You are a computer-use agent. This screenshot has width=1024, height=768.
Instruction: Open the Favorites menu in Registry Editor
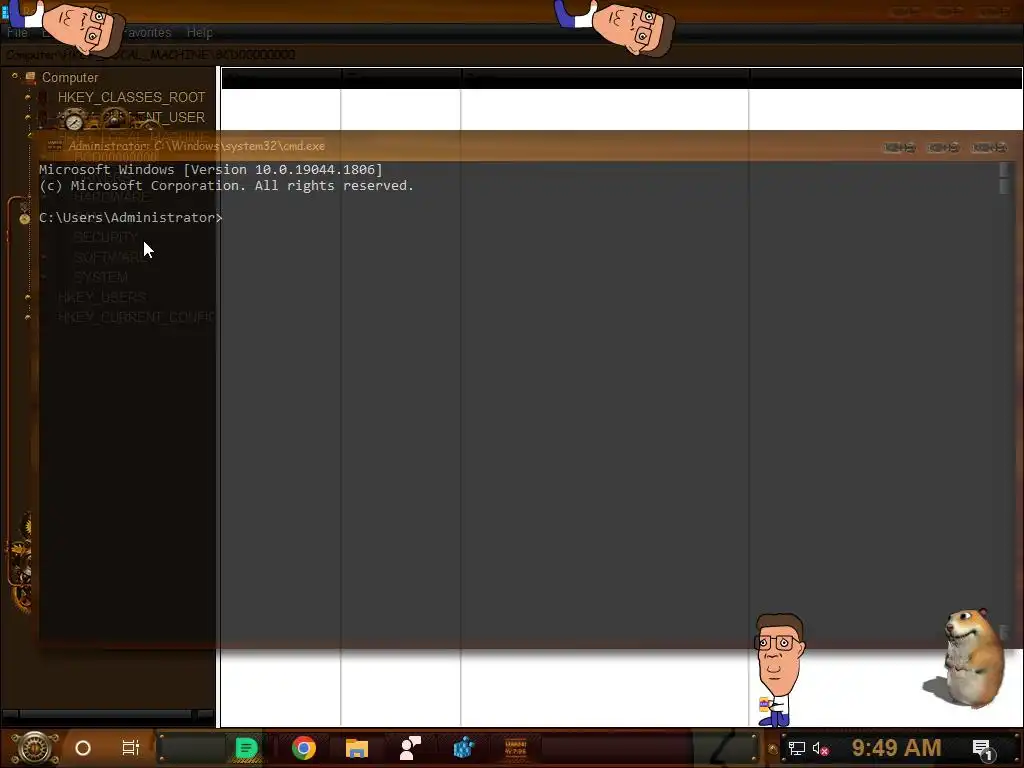tap(149, 33)
